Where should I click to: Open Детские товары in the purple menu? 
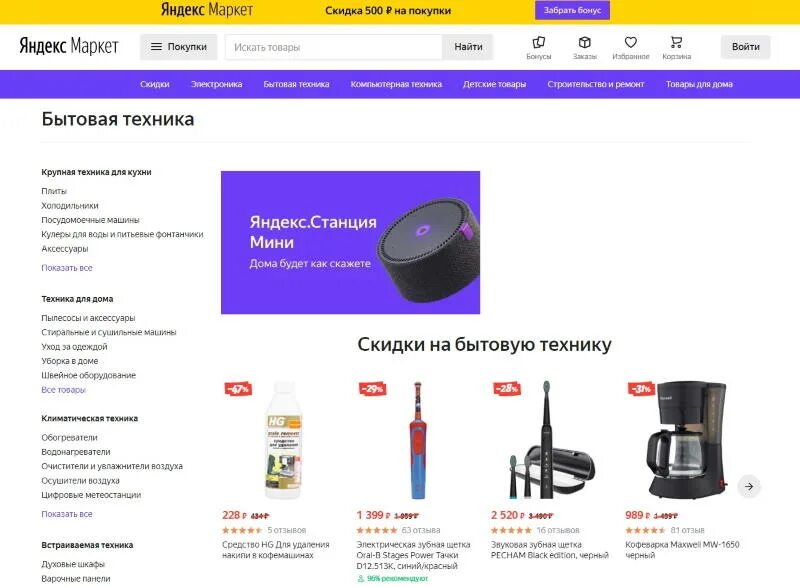click(494, 84)
